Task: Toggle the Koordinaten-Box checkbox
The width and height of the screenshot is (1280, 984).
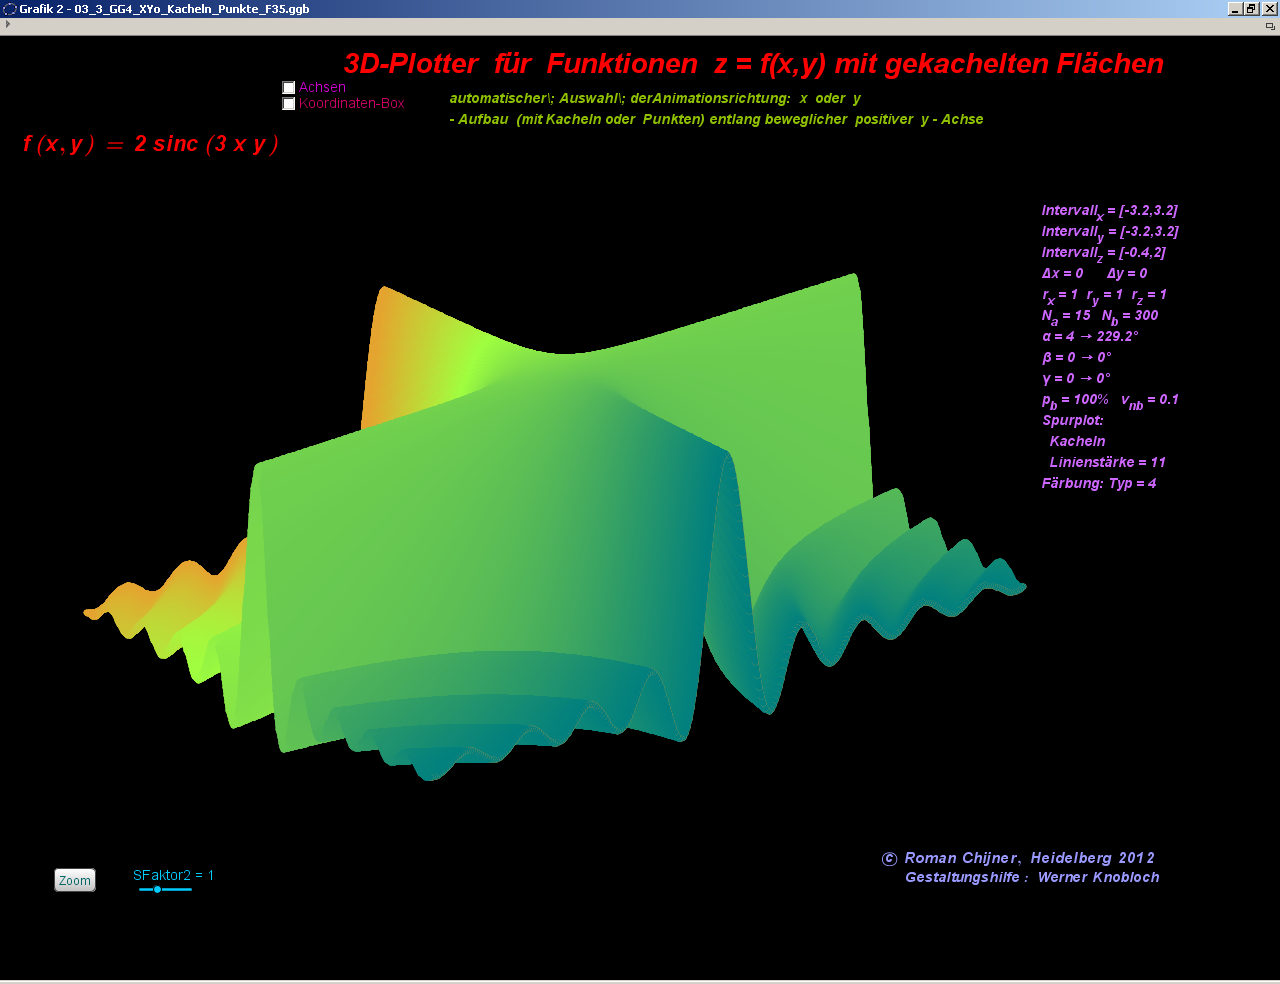Action: click(289, 104)
